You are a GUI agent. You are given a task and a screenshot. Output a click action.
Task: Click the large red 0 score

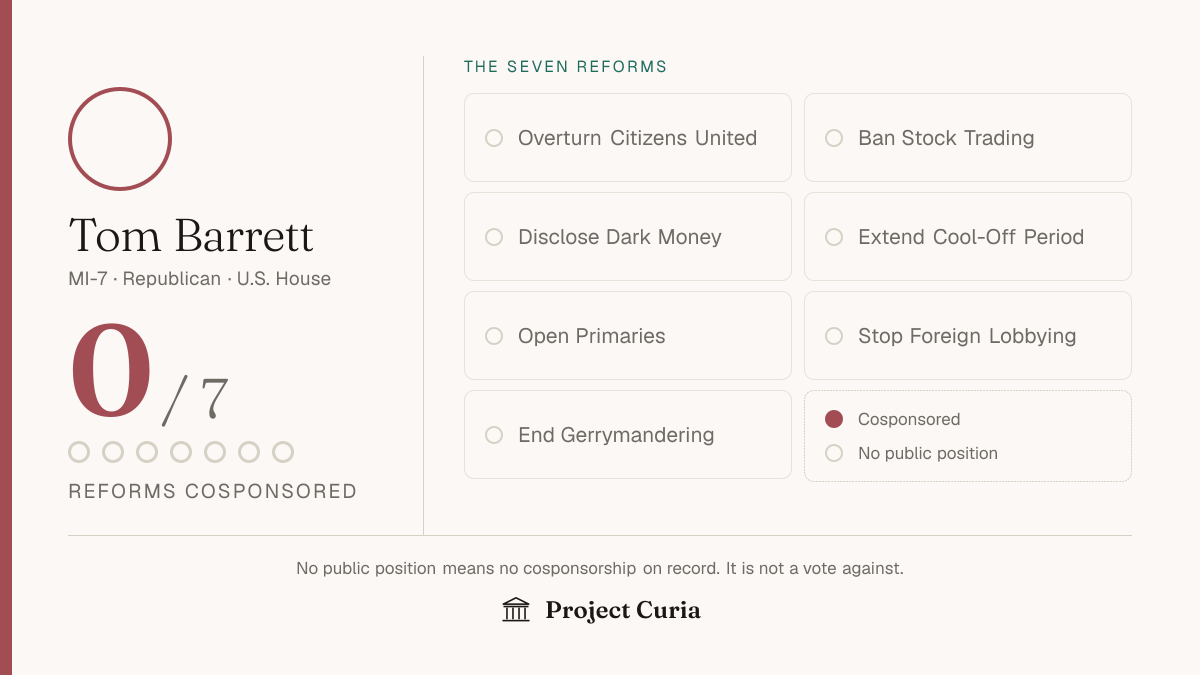point(112,371)
